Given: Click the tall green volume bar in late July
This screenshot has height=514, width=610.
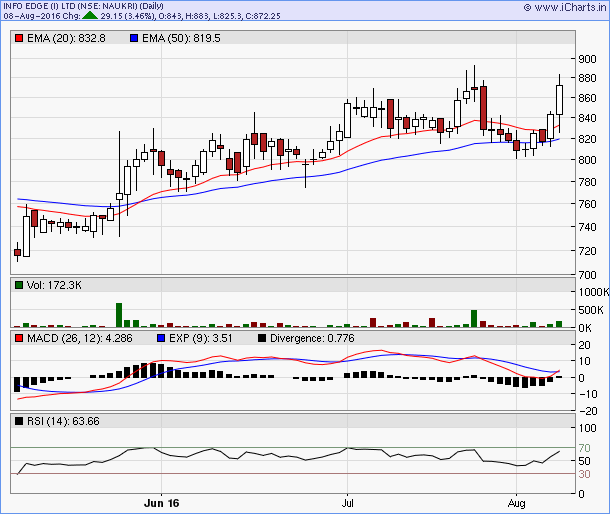Looking at the screenshot, I should [x=474, y=318].
